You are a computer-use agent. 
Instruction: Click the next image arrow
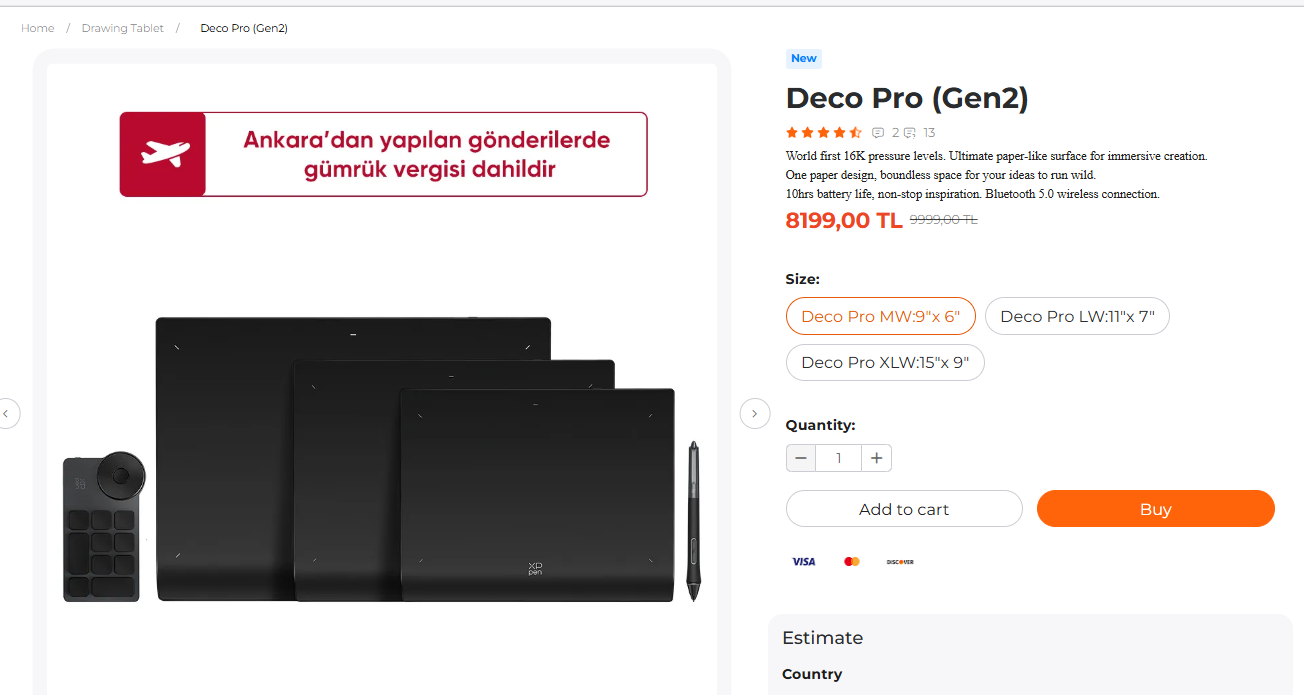[x=754, y=413]
